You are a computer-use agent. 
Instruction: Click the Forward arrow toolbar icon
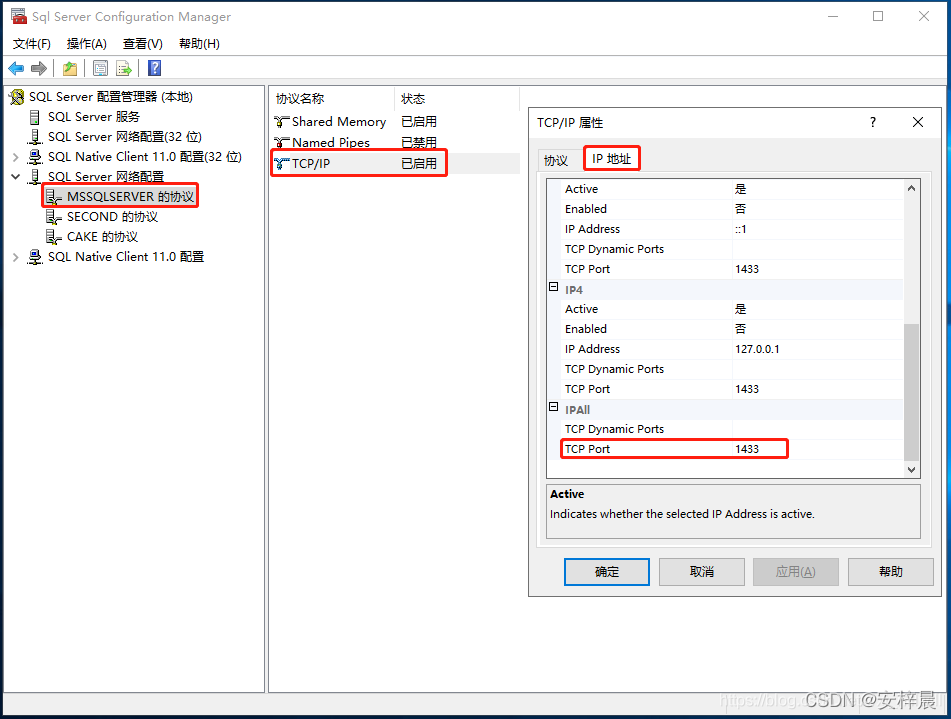pyautogui.click(x=39, y=69)
